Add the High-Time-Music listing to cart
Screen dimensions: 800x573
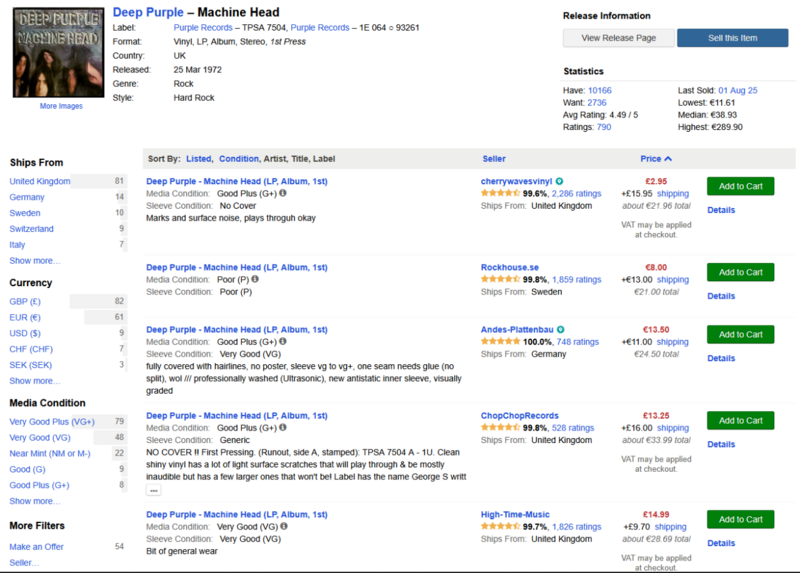[x=740, y=519]
